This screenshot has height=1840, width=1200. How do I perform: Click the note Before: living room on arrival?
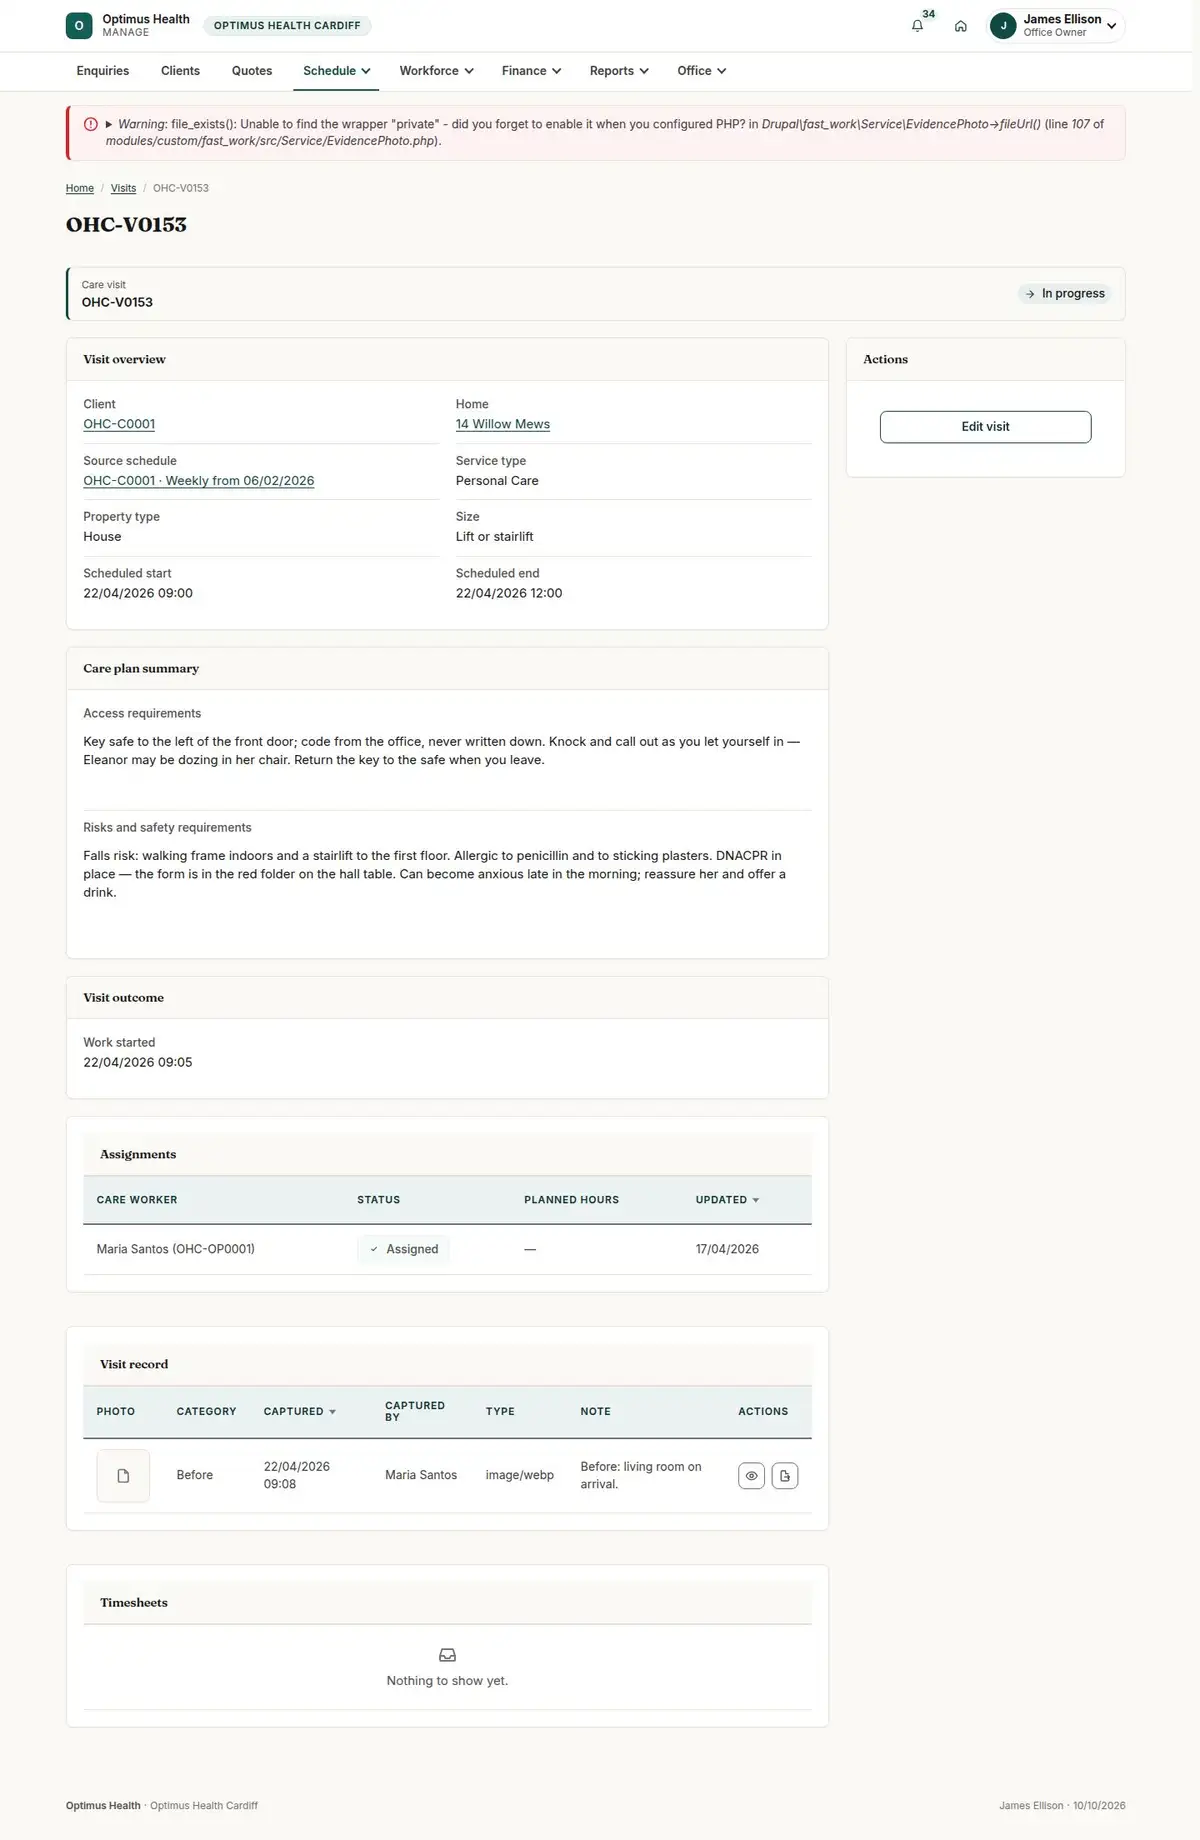click(641, 1475)
